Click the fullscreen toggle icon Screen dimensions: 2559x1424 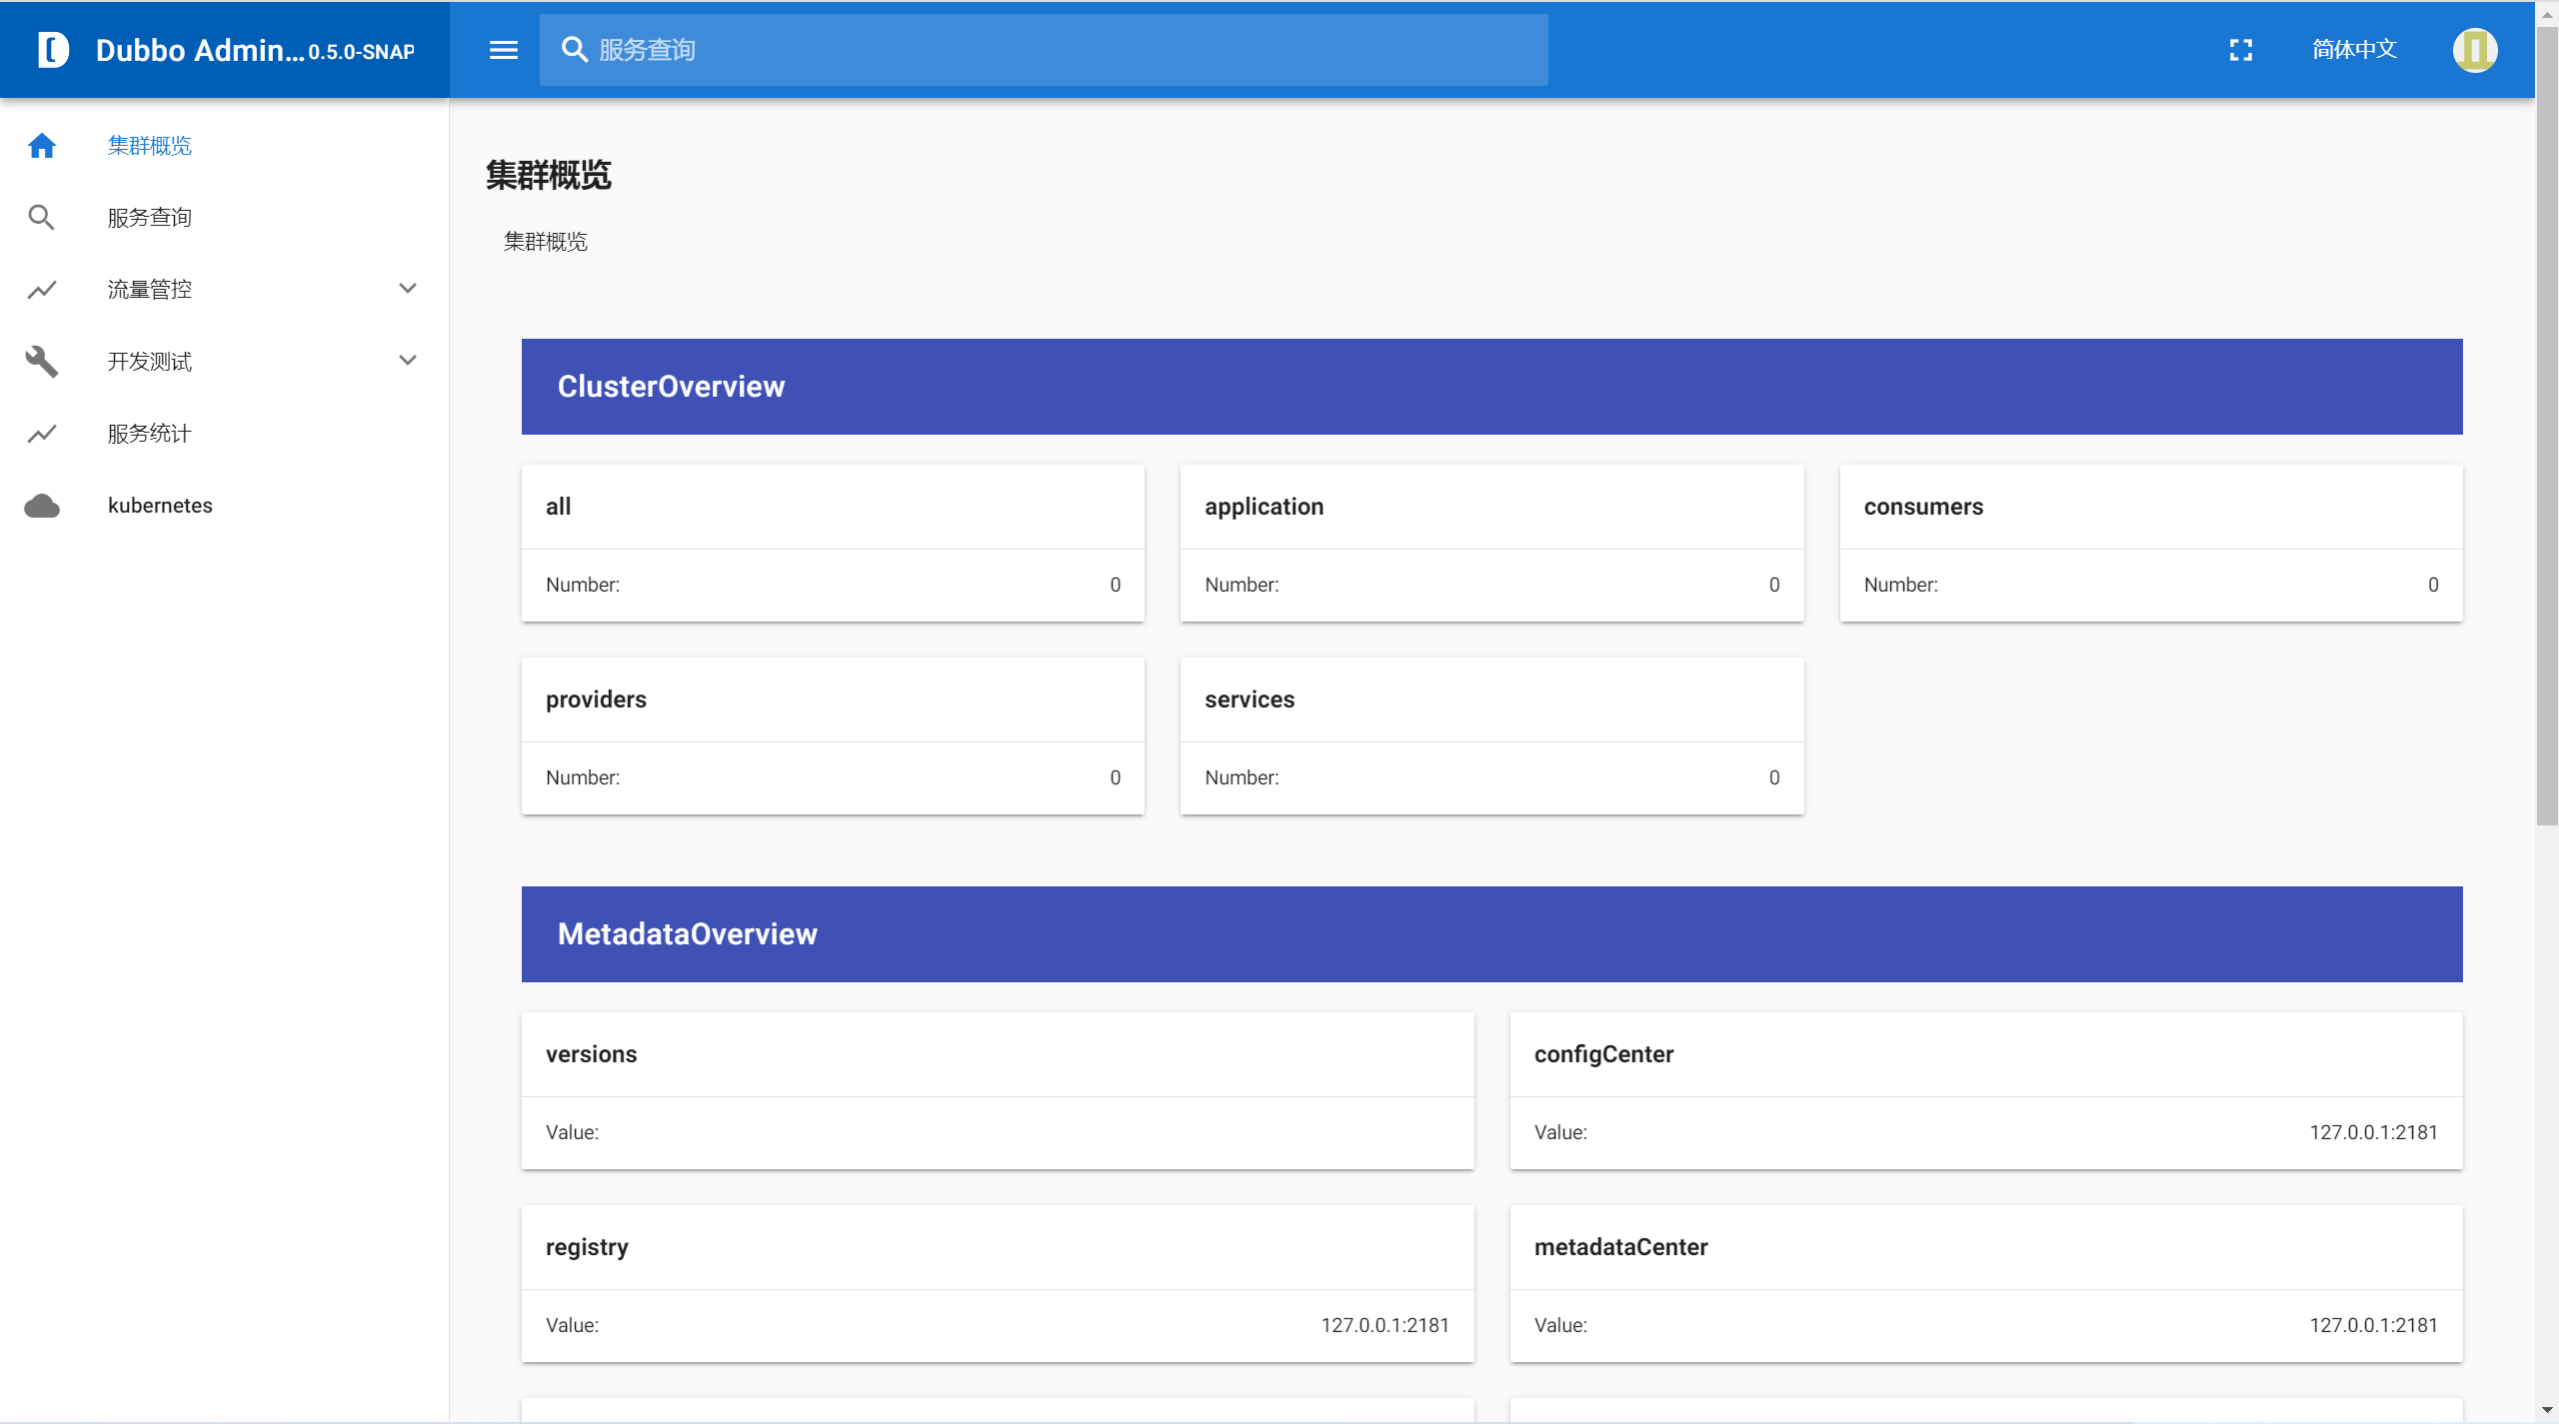click(2240, 49)
